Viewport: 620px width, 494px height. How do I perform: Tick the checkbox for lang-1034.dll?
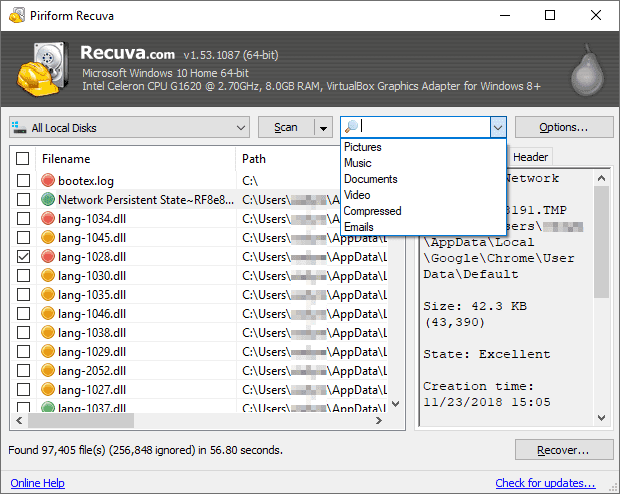click(23, 218)
